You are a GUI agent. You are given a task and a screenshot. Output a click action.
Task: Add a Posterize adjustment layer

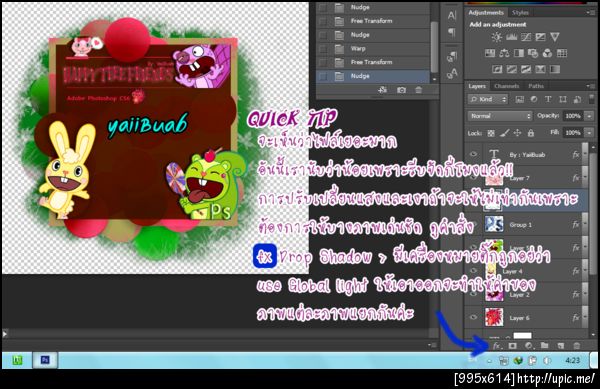click(x=512, y=69)
